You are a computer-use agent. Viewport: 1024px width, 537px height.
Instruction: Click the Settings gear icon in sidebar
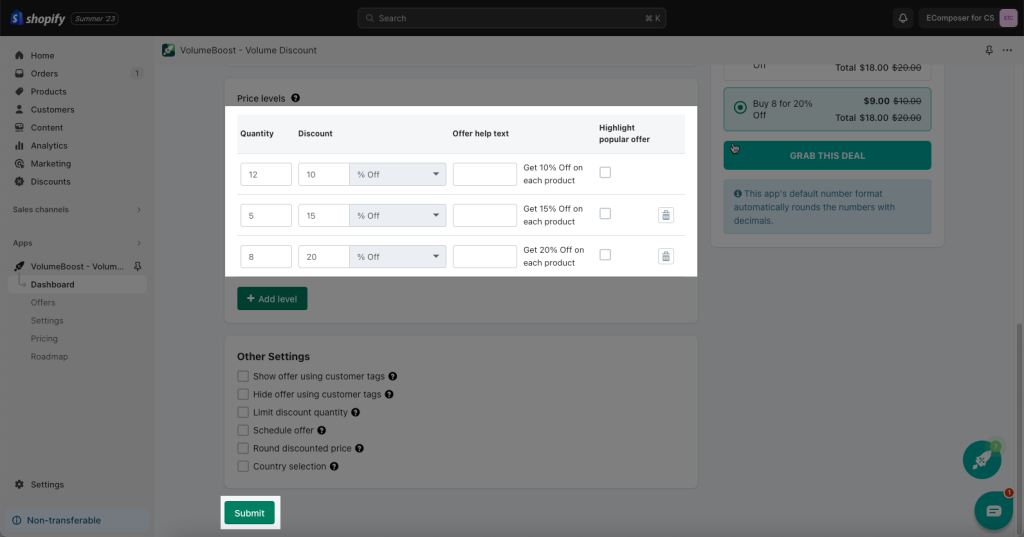(19, 485)
